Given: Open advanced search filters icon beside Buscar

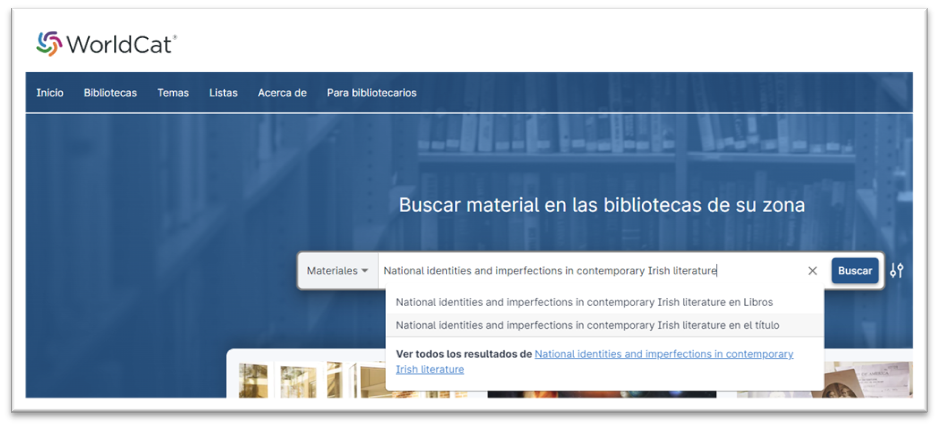Looking at the screenshot, I should (897, 271).
